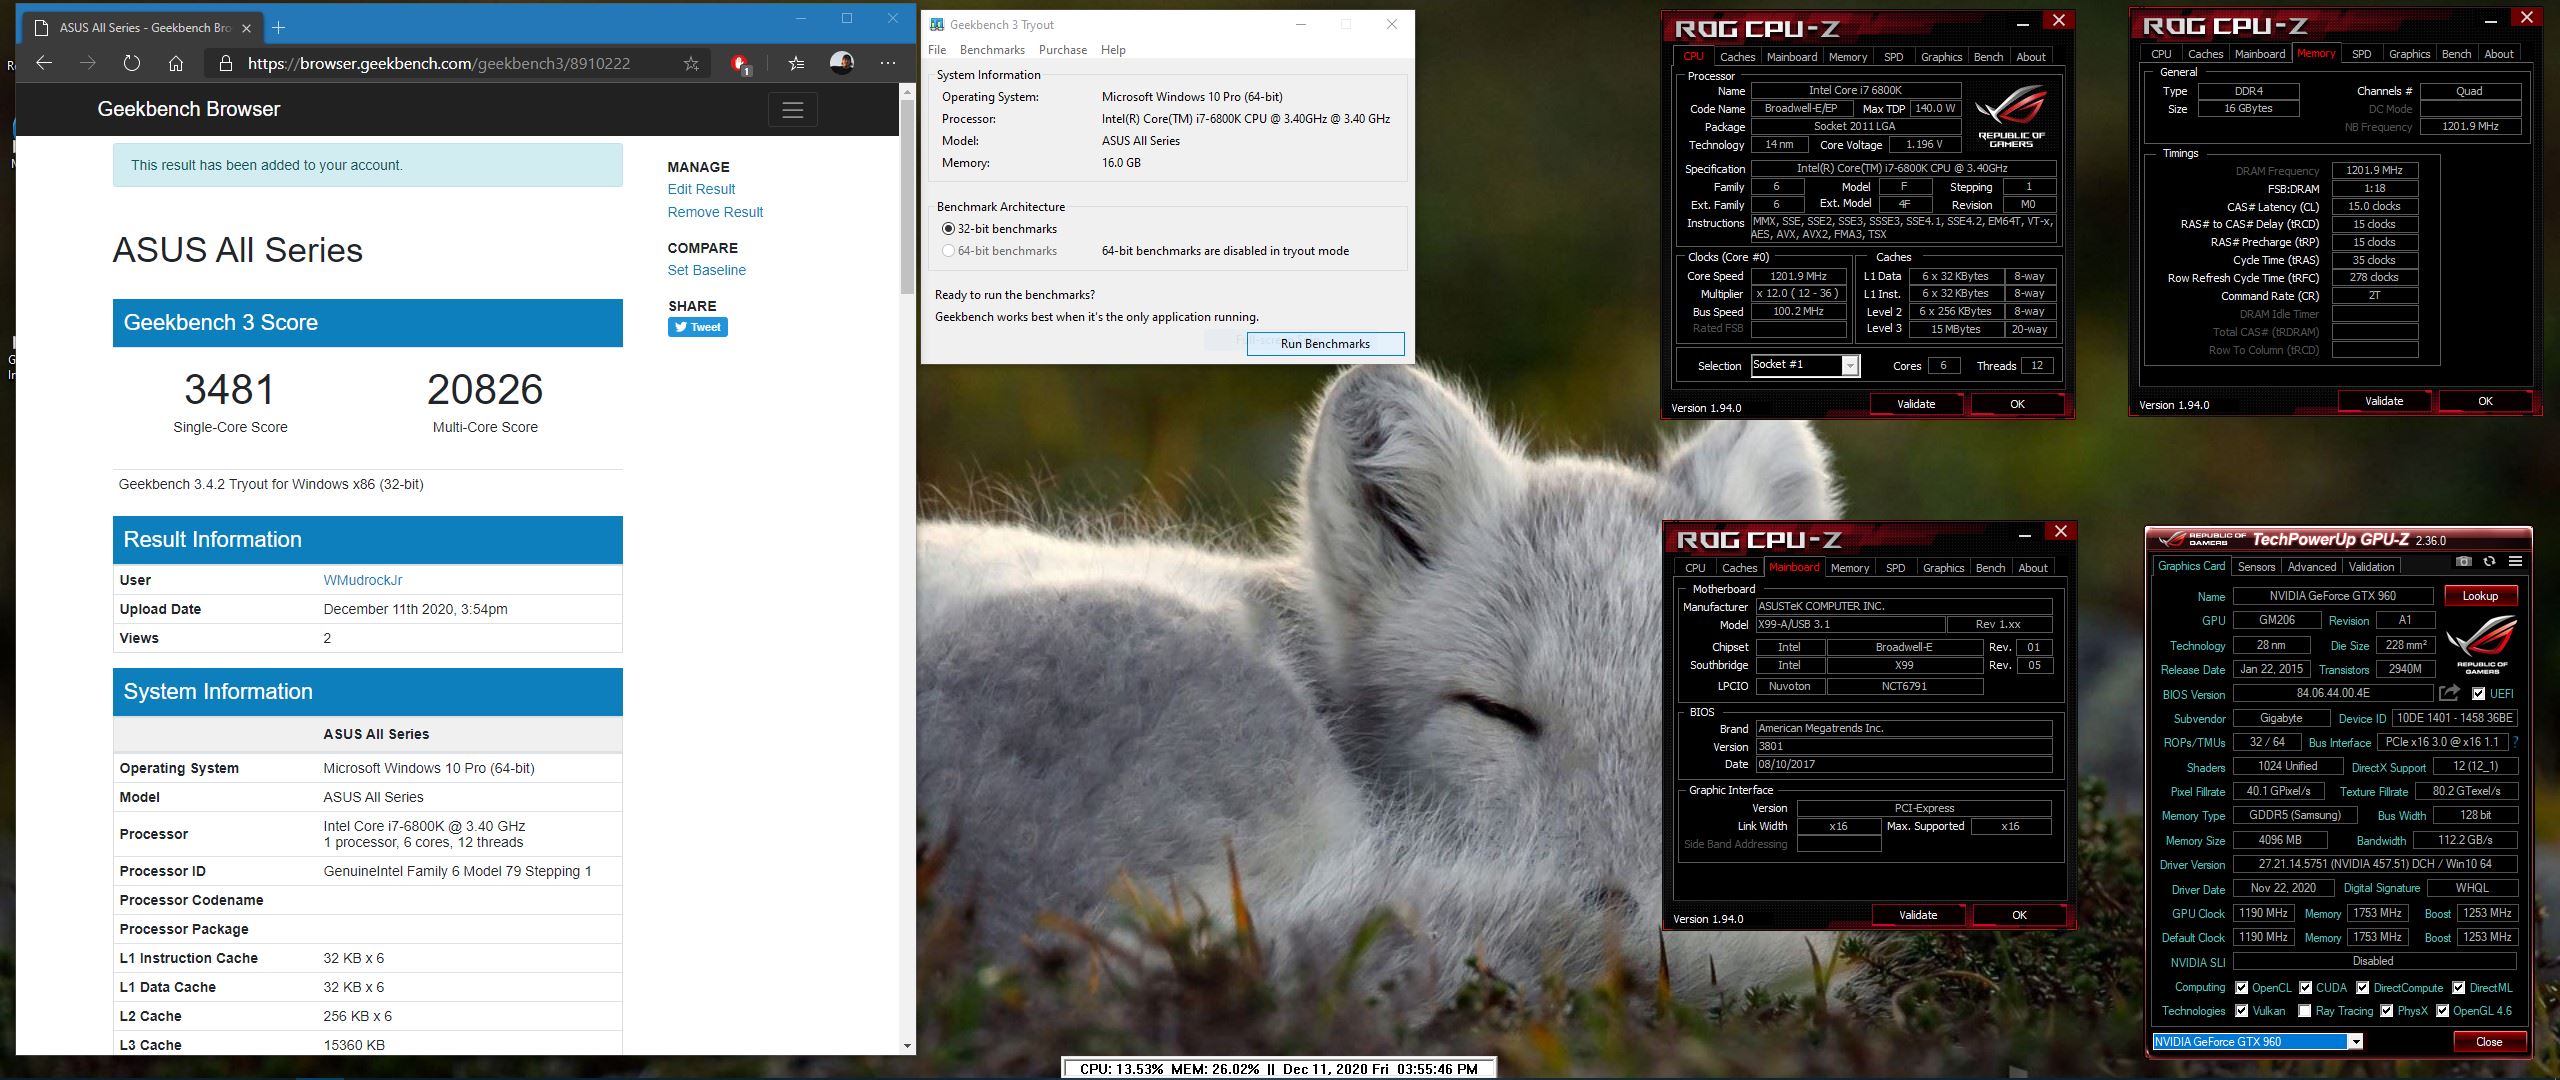Switch to Advanced tab in GPU-Z

click(x=2311, y=566)
